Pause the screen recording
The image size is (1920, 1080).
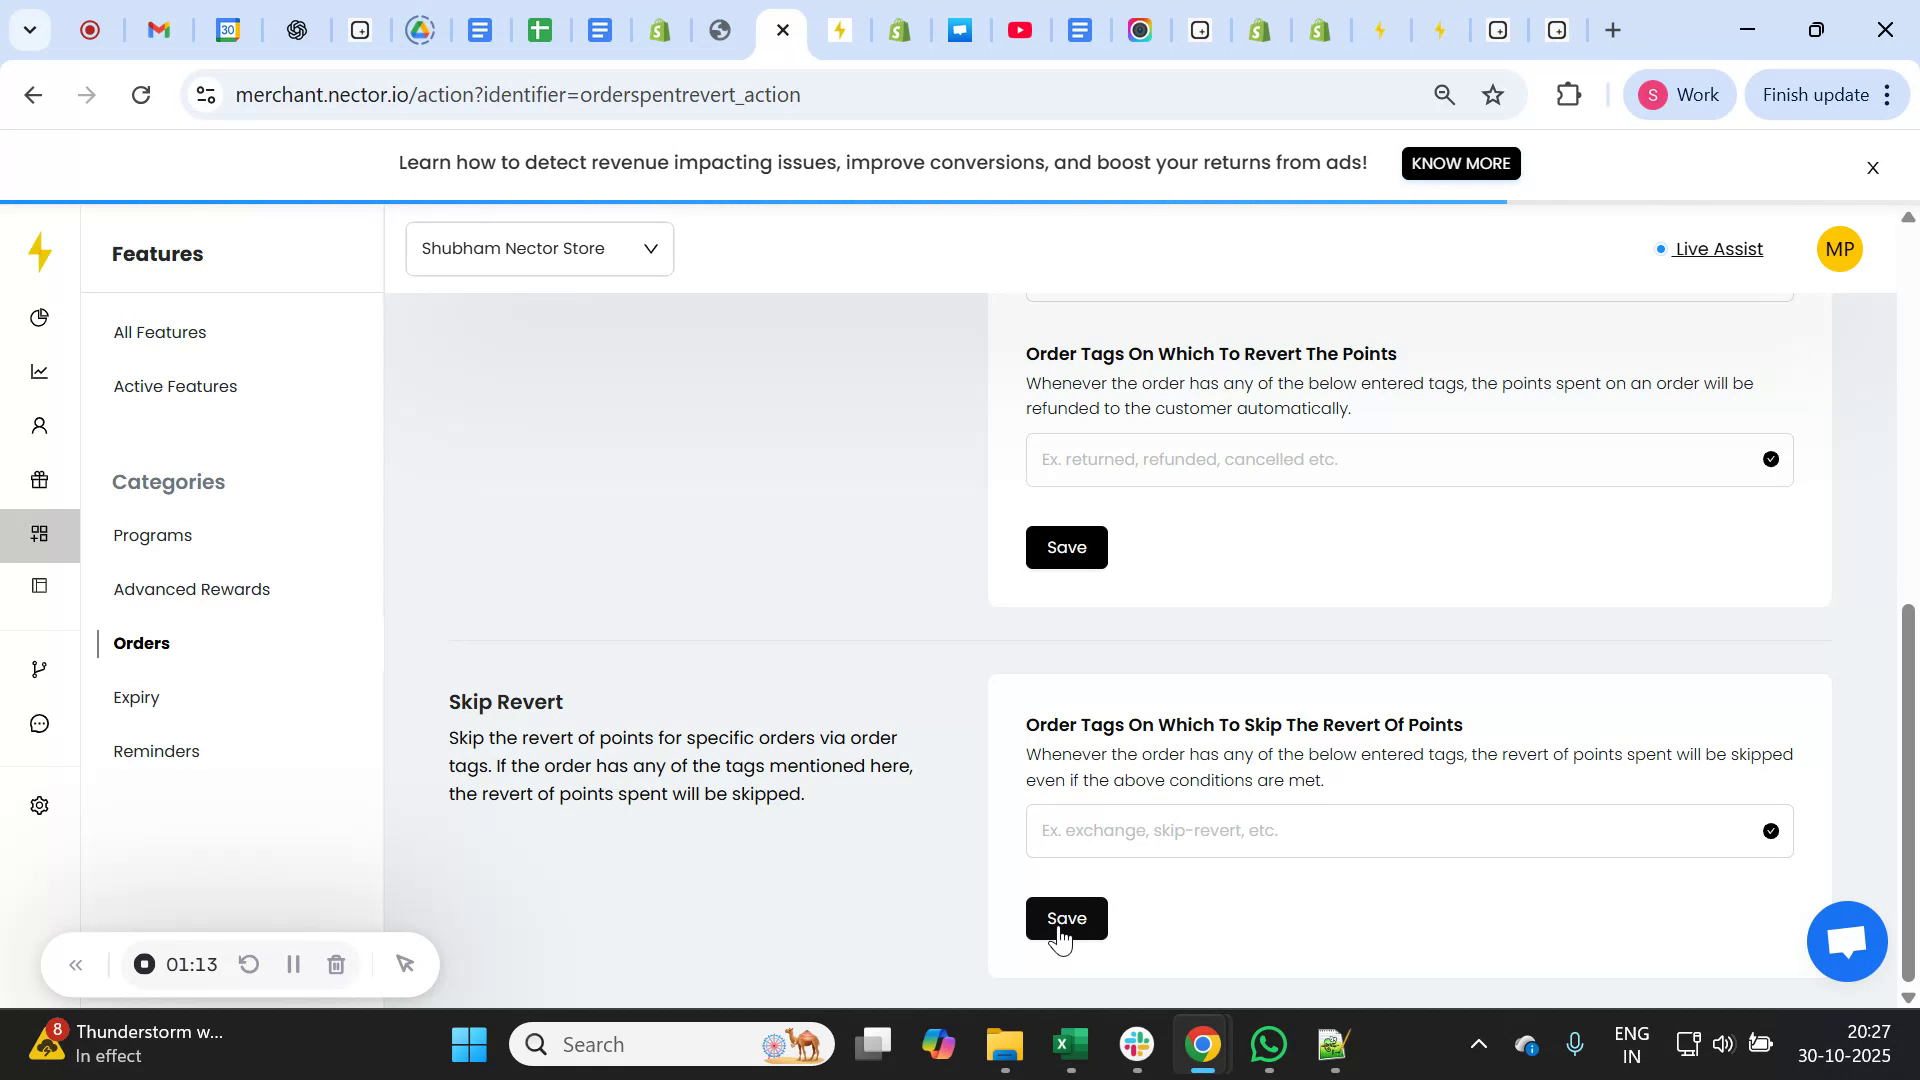point(293,964)
